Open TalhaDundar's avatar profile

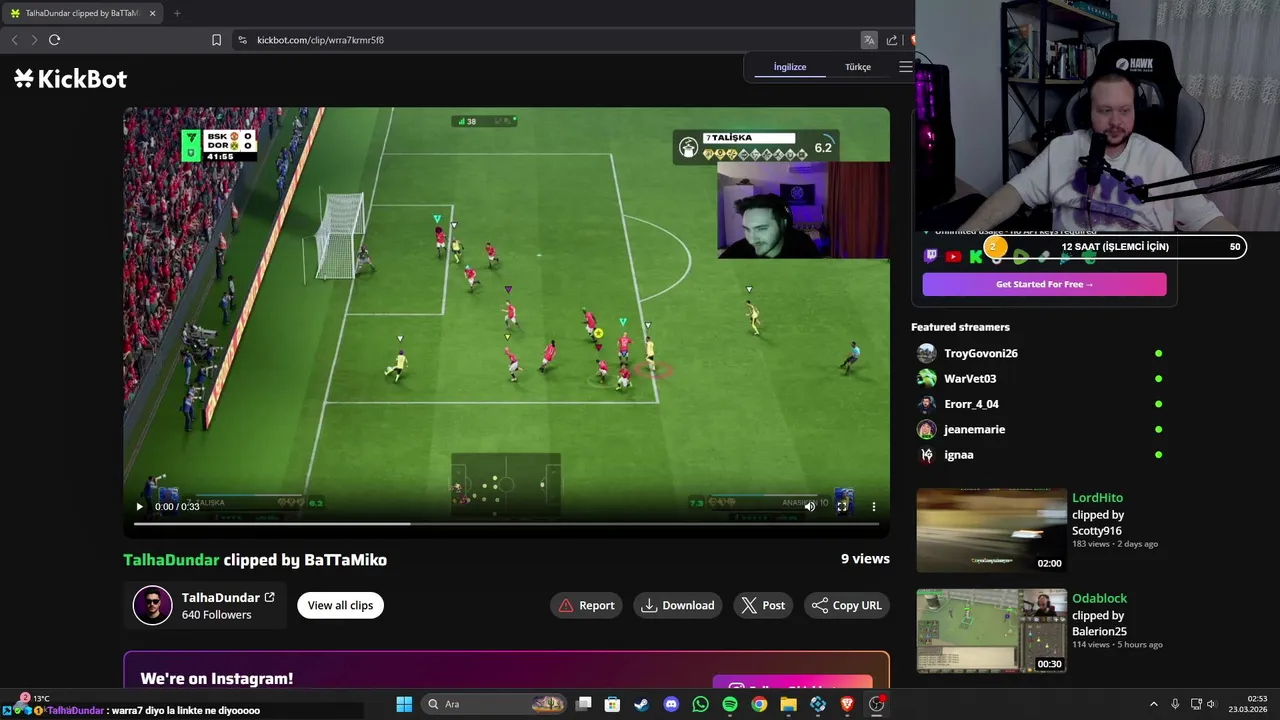coord(153,605)
